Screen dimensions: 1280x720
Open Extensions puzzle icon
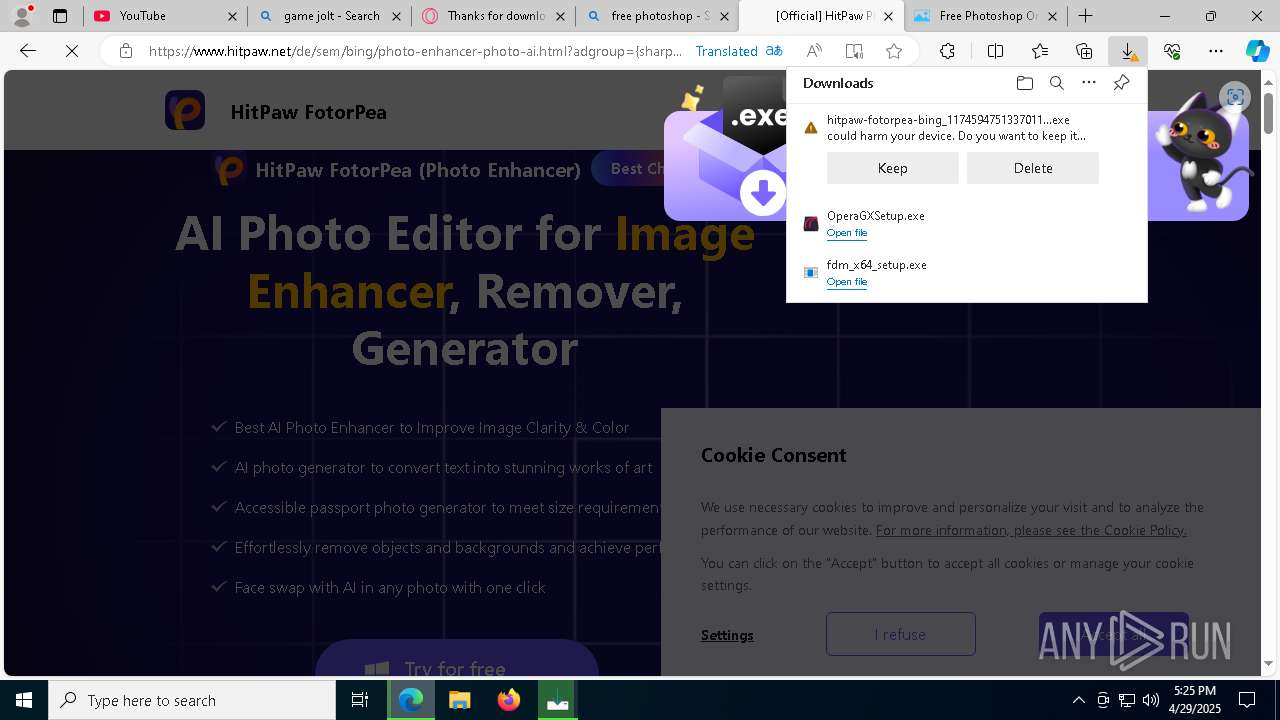(947, 51)
